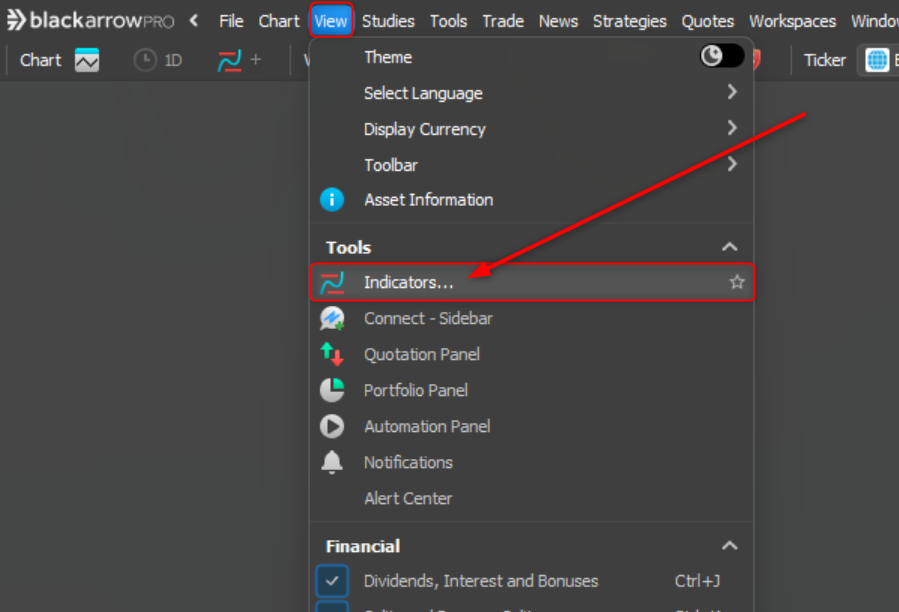Toggle the Theme dark mode switch
The image size is (899, 612).
[722, 56]
